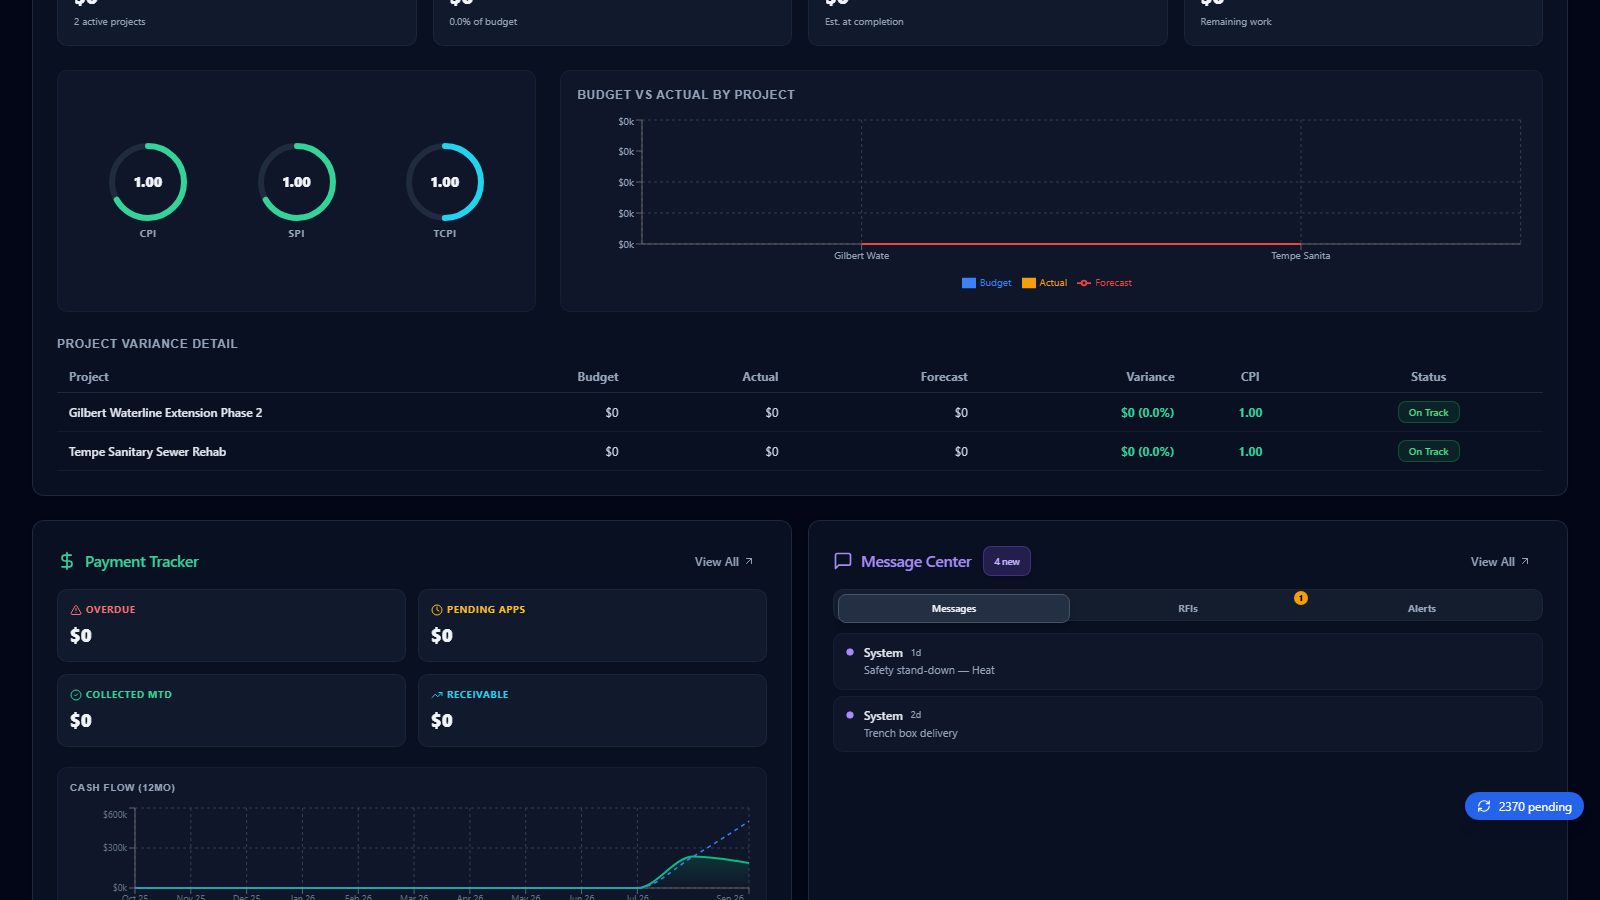This screenshot has width=1600, height=900.
Task: Click the Pending Apps $0 card
Action: [592, 625]
